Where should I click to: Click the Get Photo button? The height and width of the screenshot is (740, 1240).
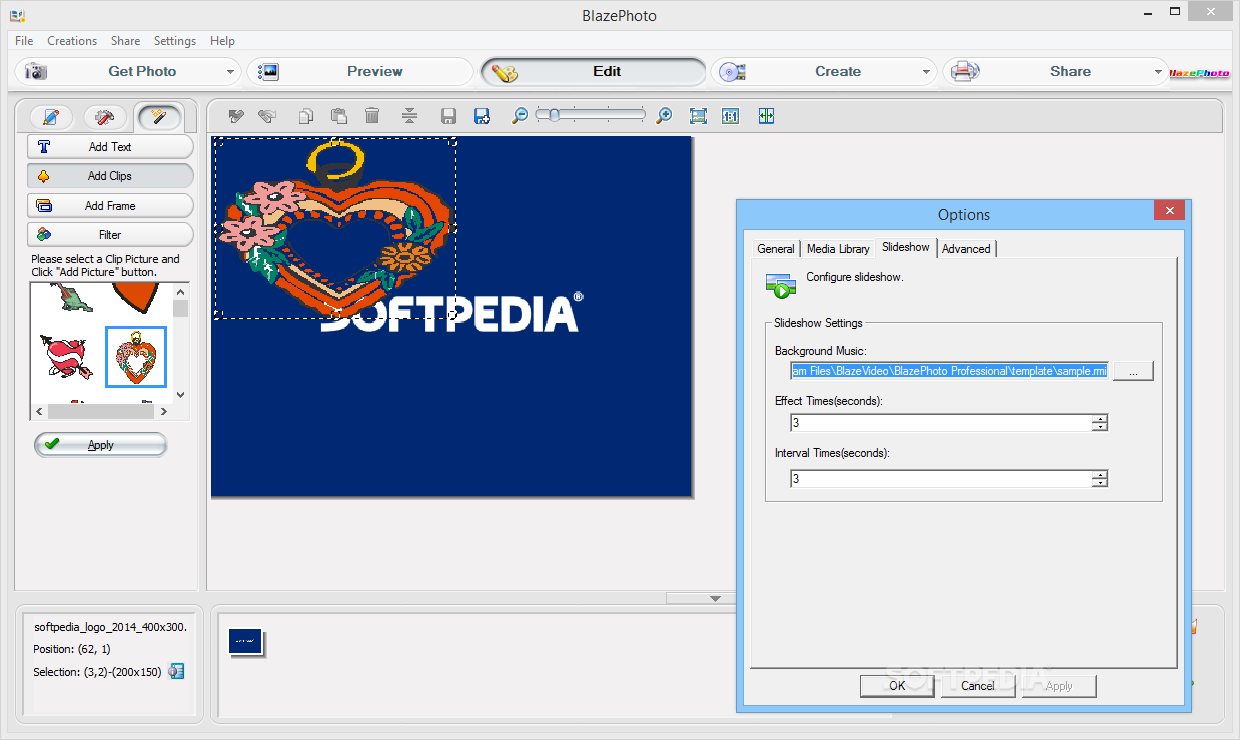[128, 72]
